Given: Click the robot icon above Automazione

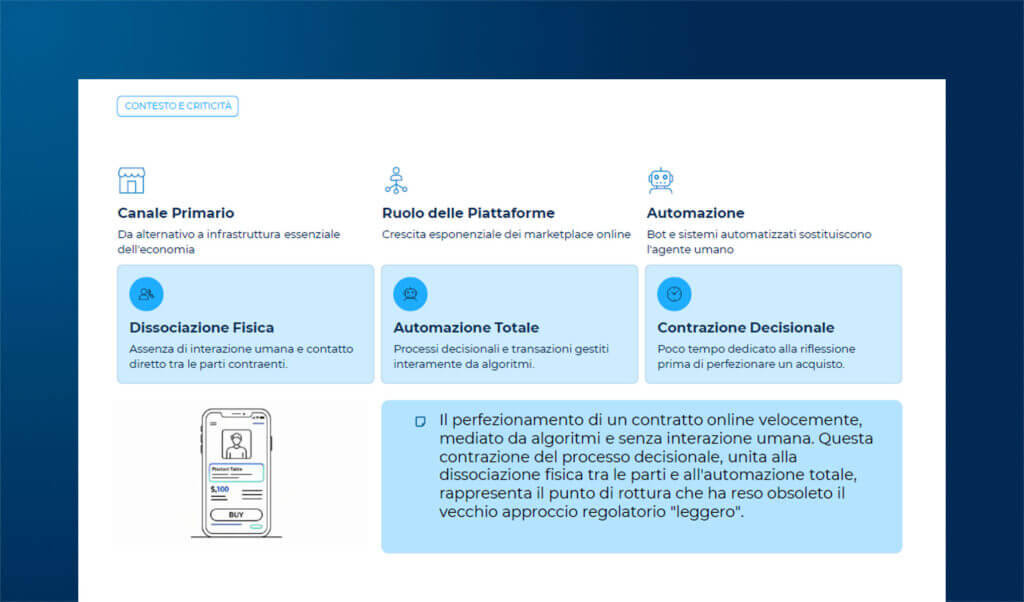Looking at the screenshot, I should [660, 179].
